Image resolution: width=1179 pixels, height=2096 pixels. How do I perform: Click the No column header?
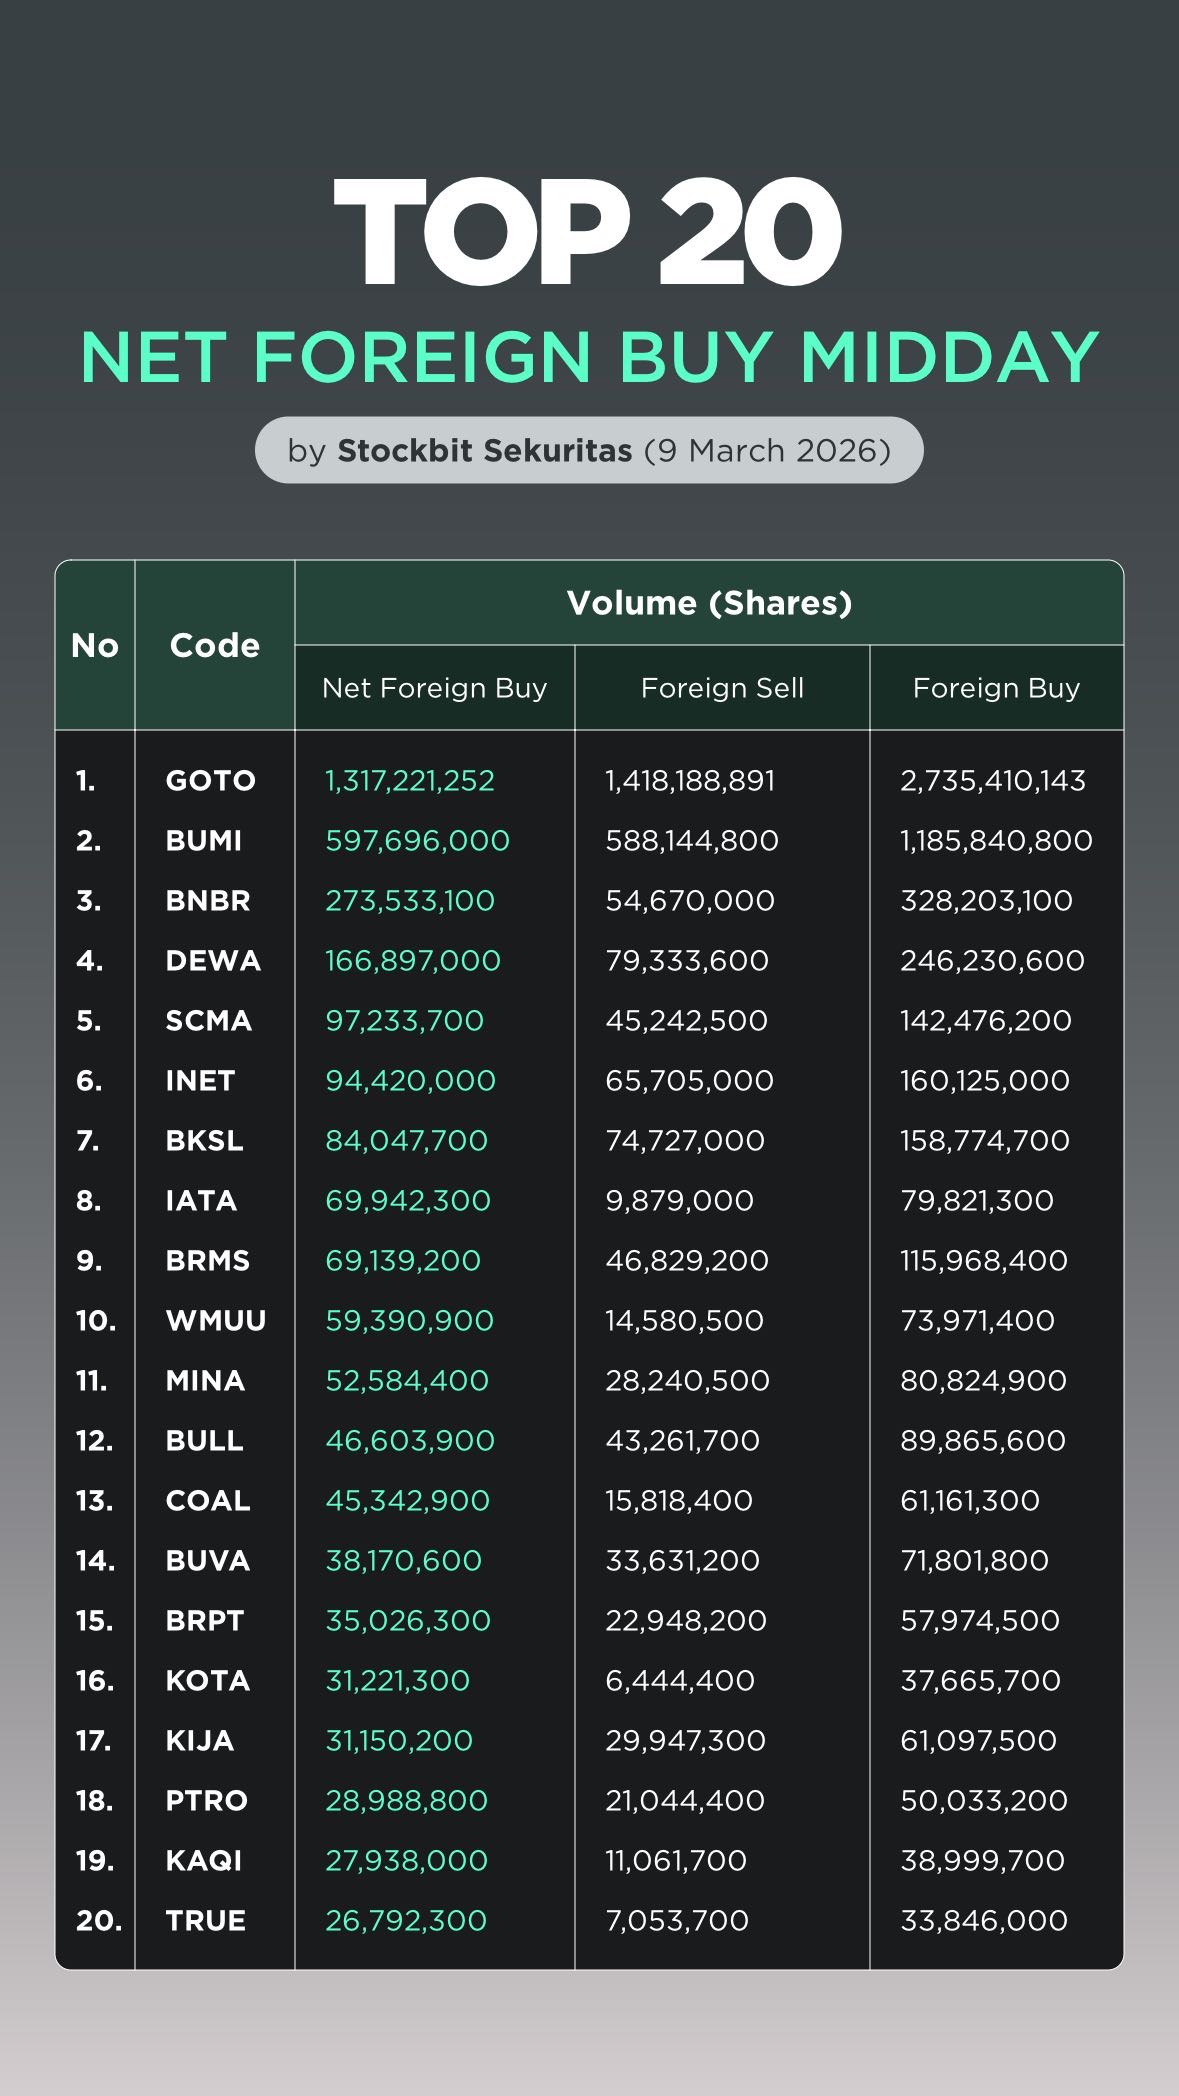[x=95, y=645]
